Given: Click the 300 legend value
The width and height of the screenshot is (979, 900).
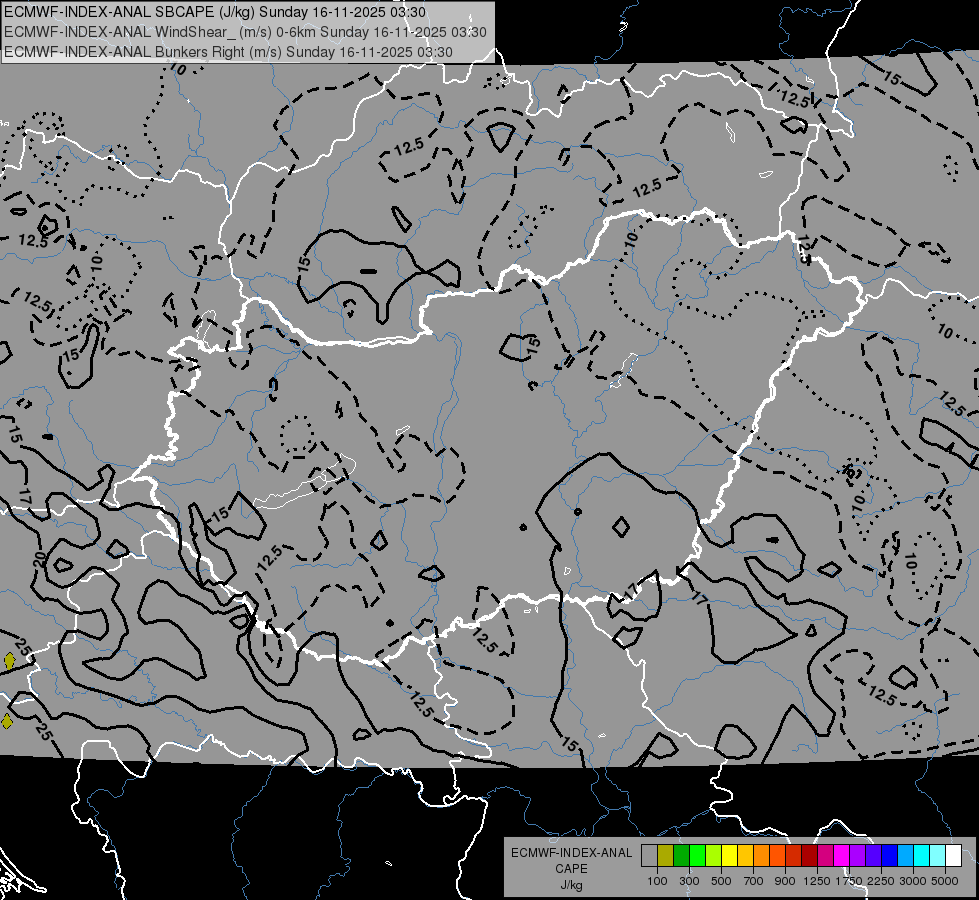Looking at the screenshot, I should [x=689, y=881].
